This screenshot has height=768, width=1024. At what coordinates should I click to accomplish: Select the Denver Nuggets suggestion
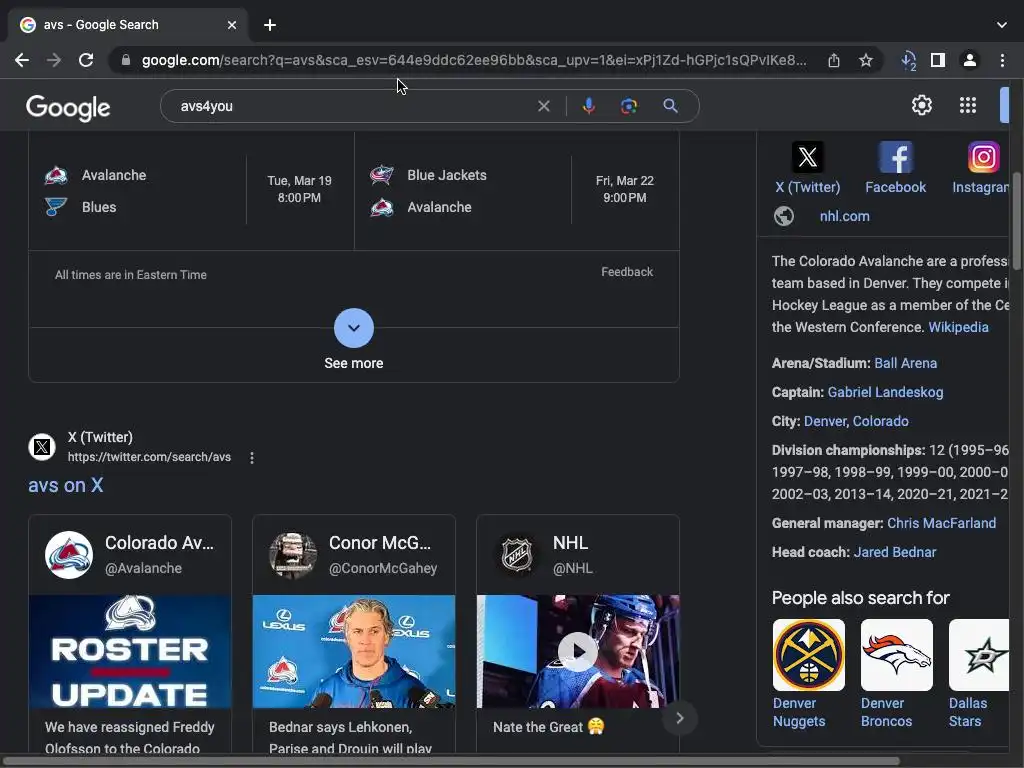tap(808, 674)
